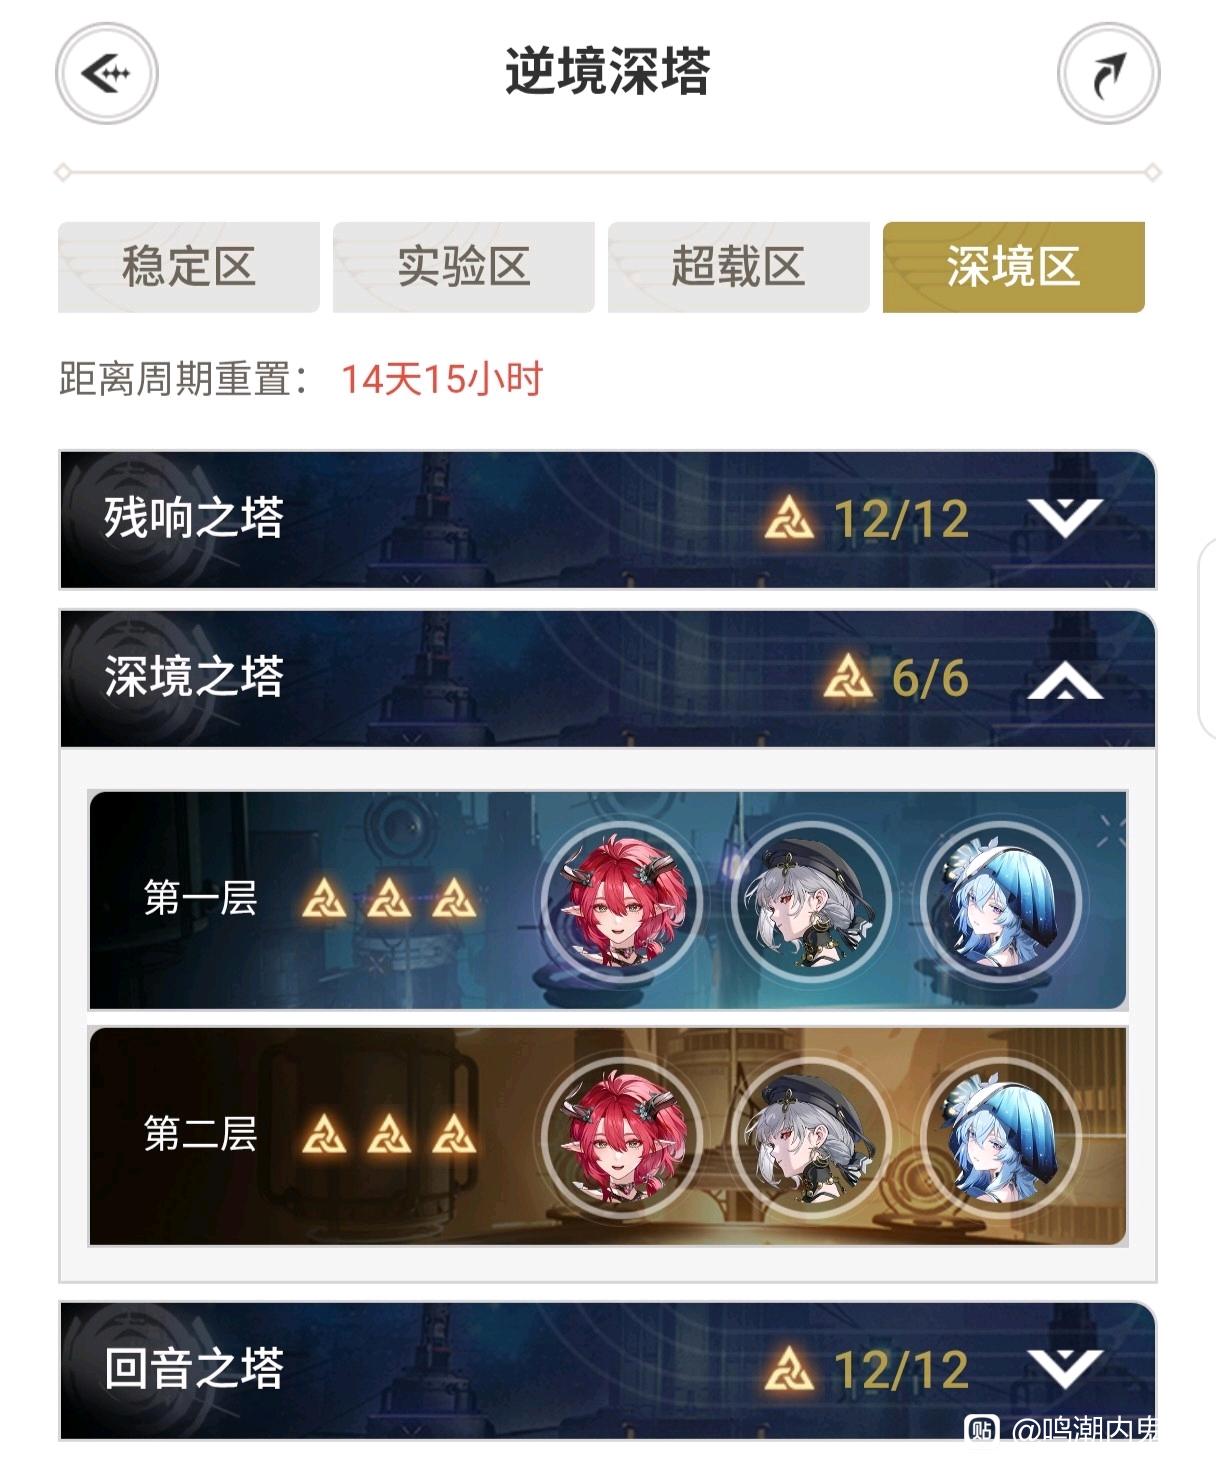Select blue-haired character in 第二层

1001,1135
